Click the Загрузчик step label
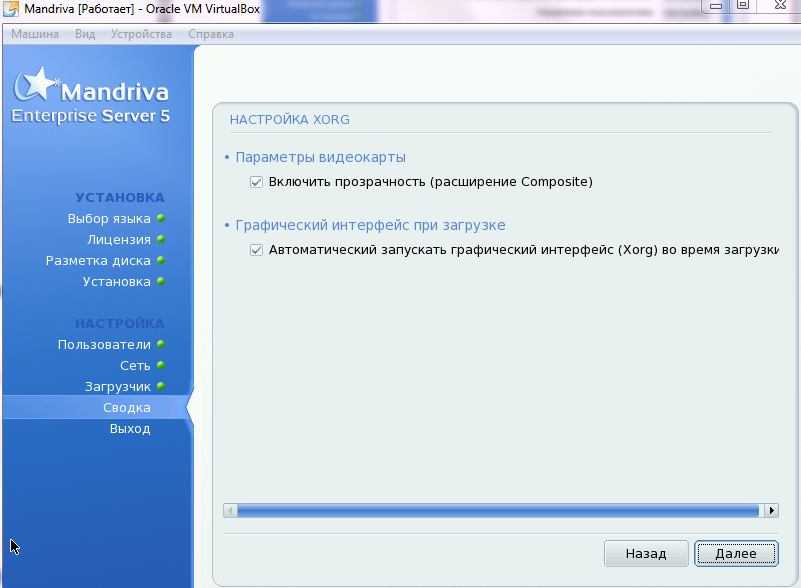This screenshot has height=588, width=801. tap(117, 387)
